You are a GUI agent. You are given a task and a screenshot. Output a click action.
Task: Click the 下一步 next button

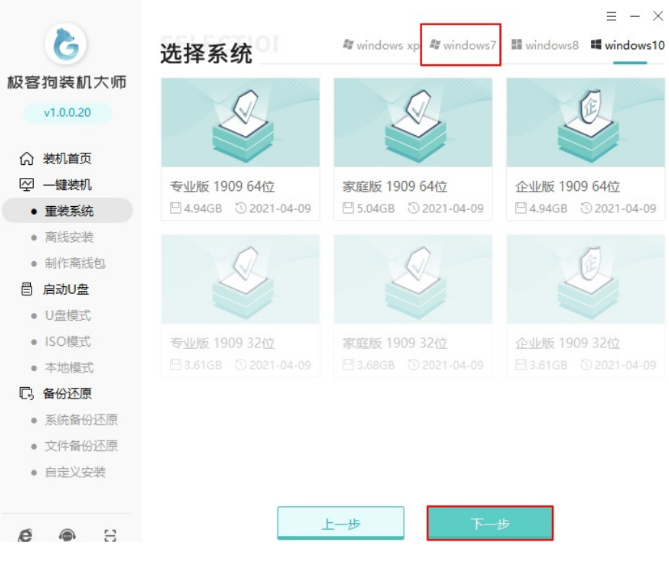pyautogui.click(x=490, y=523)
